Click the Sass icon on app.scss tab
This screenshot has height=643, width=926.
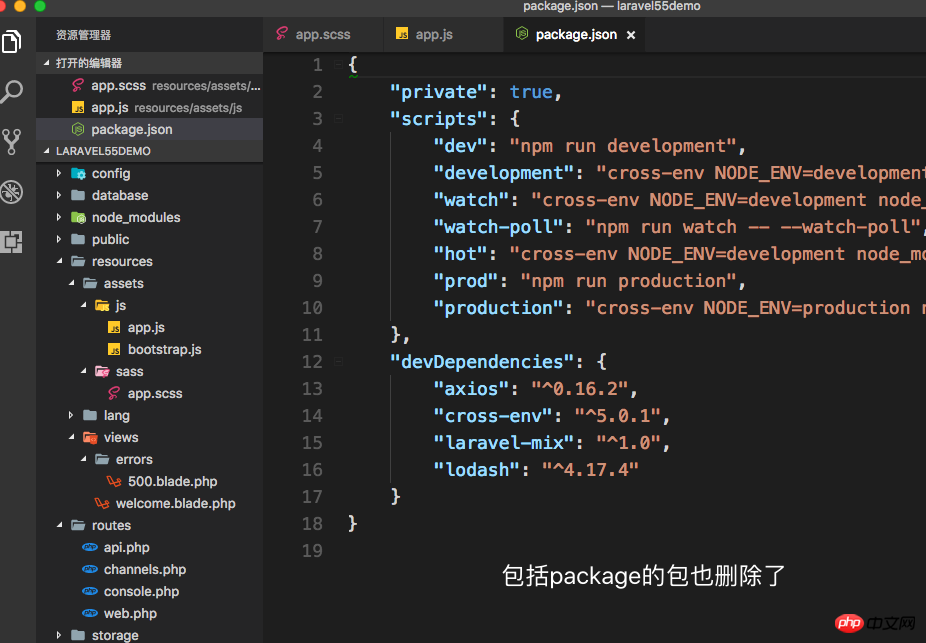coord(282,34)
